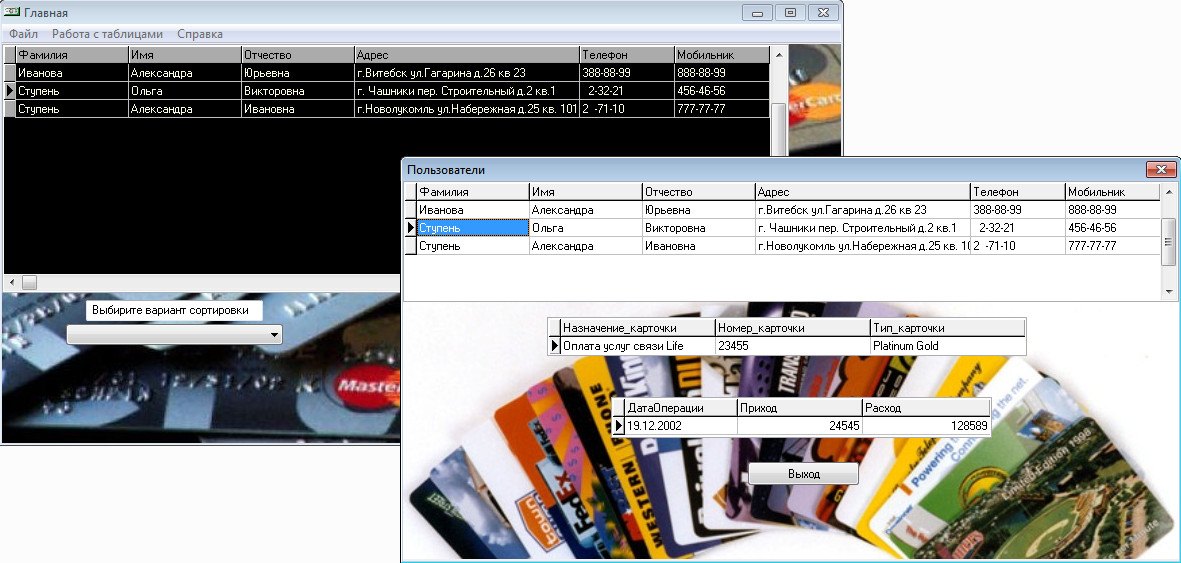
Task: Select Ольга cell in Главная grid
Action: point(185,90)
